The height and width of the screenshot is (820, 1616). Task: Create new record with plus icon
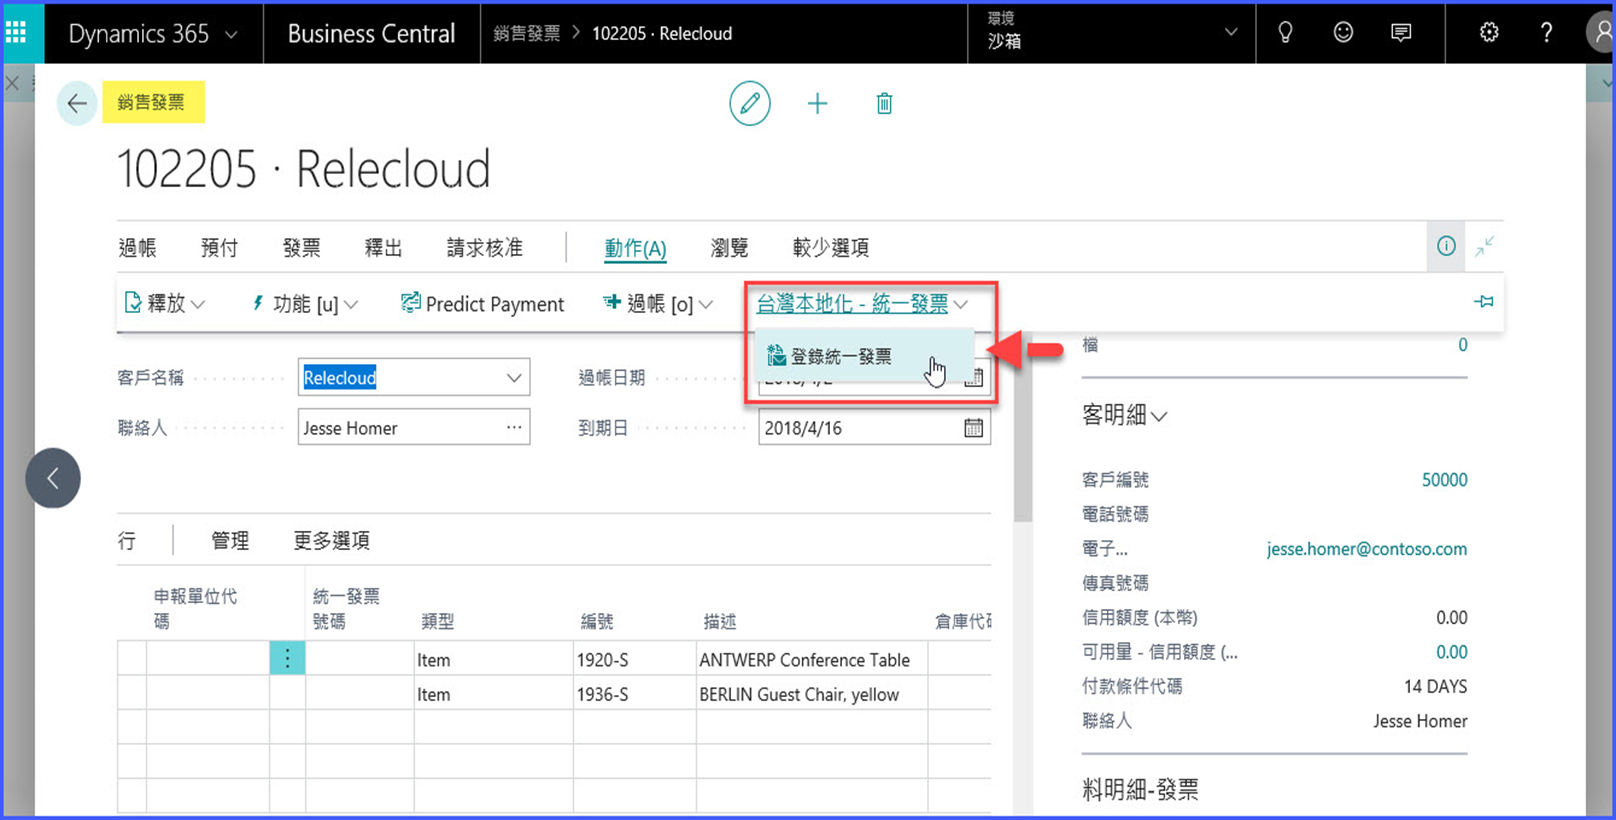[x=817, y=103]
